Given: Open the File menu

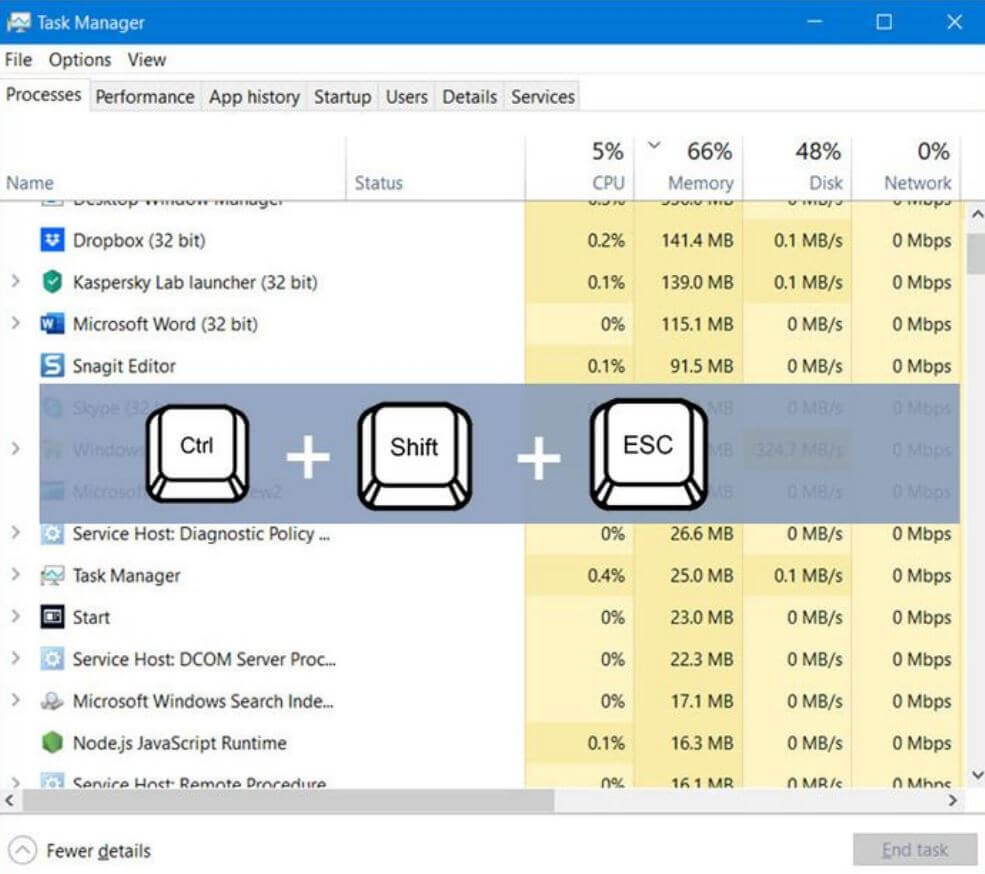Looking at the screenshot, I should pos(18,60).
